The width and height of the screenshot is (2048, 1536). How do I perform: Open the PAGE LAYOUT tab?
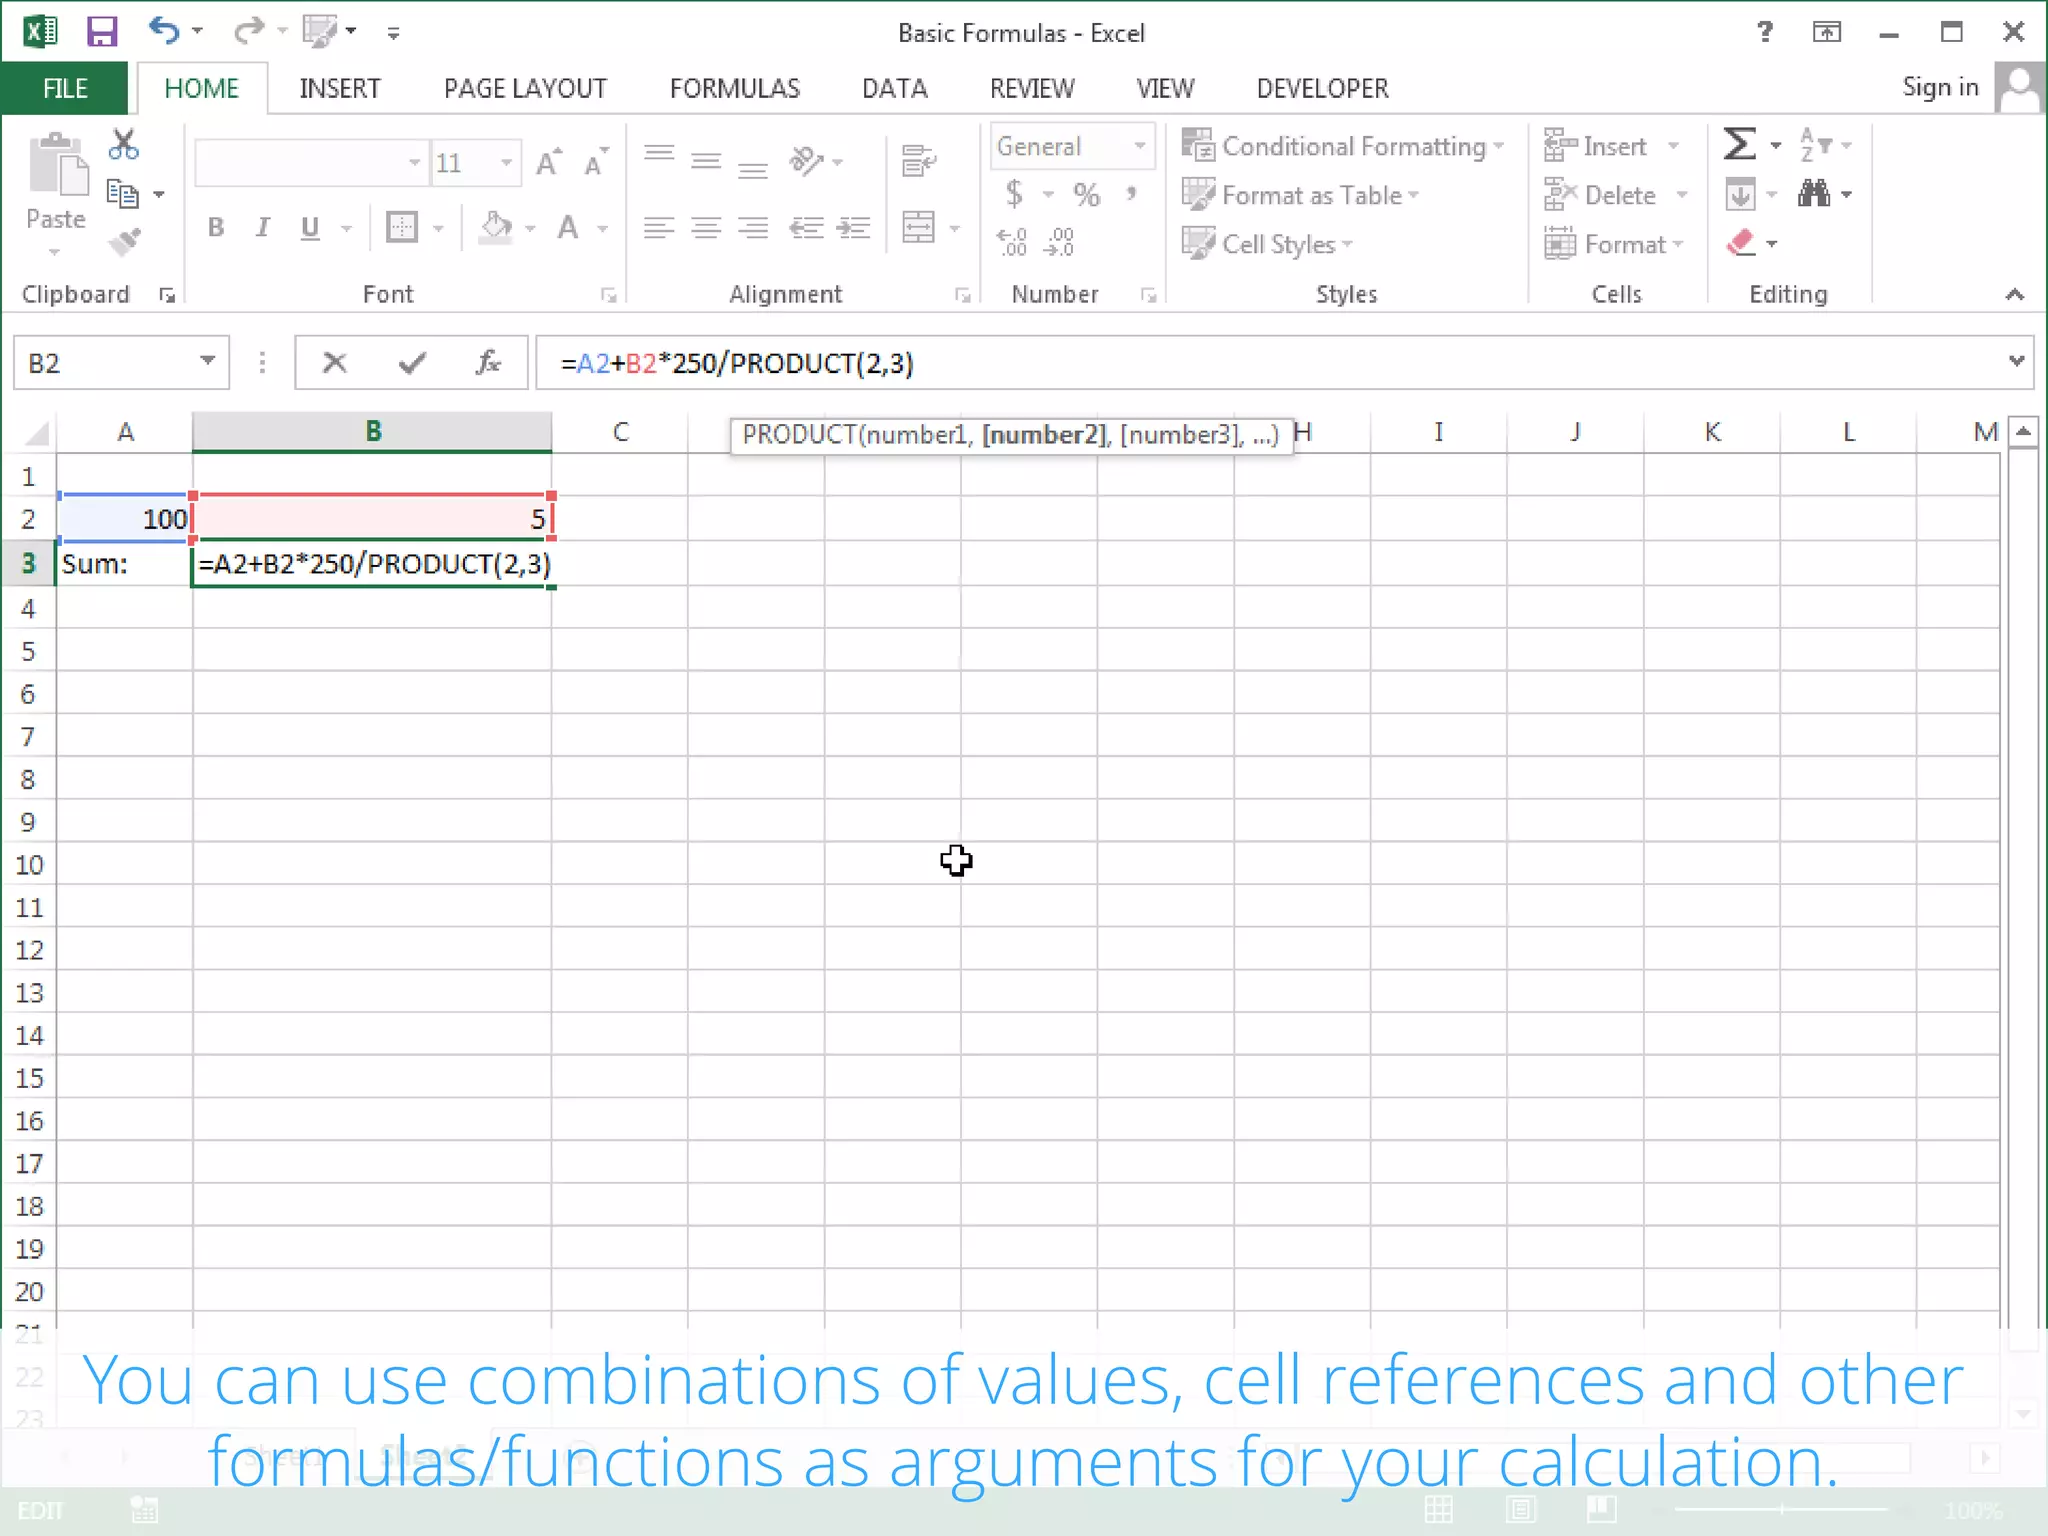click(x=525, y=89)
